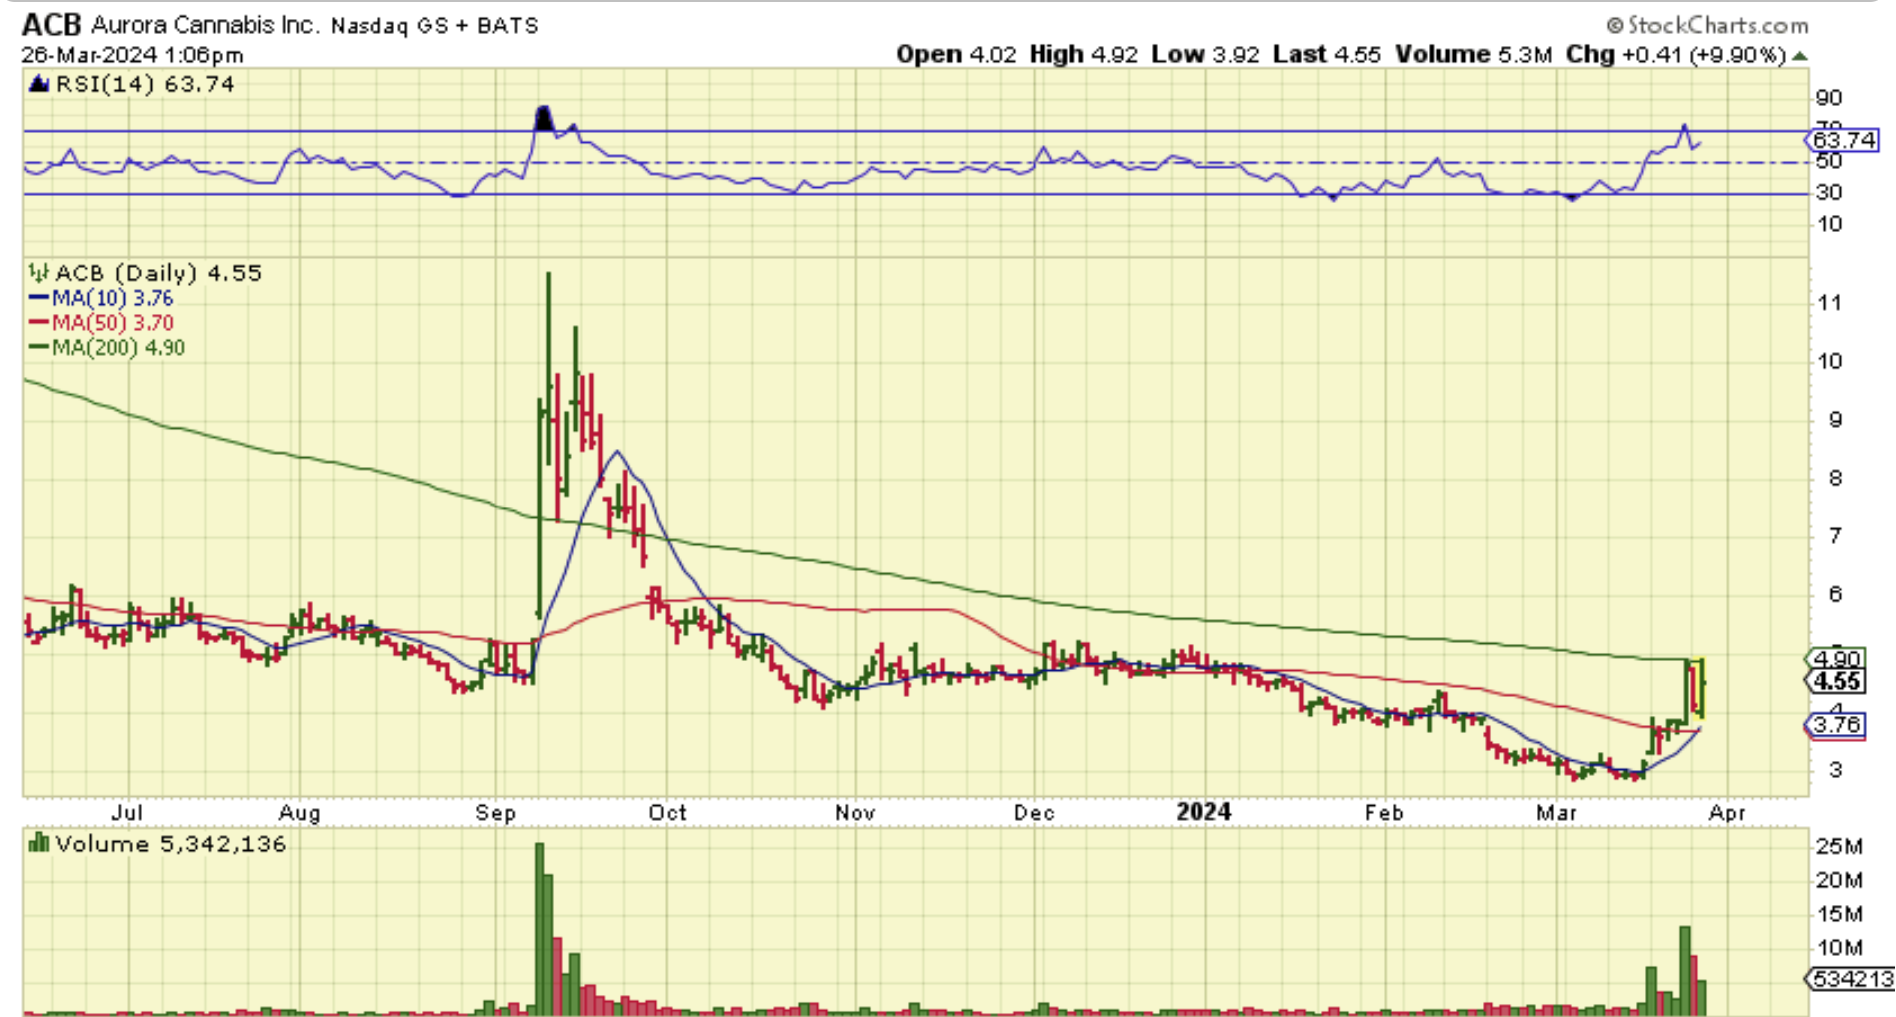Select the ACB ticker symbol in the header

[51, 24]
